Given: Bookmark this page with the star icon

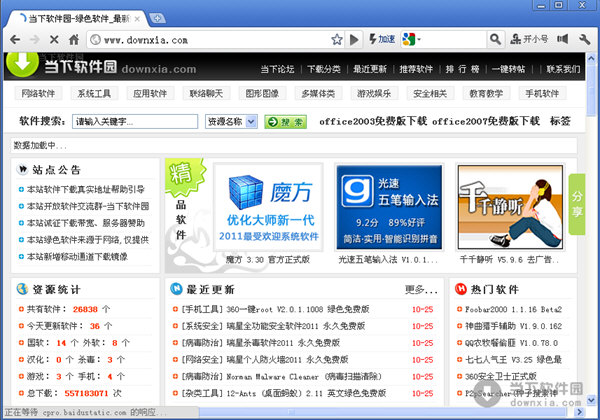Looking at the screenshot, I should [x=337, y=39].
